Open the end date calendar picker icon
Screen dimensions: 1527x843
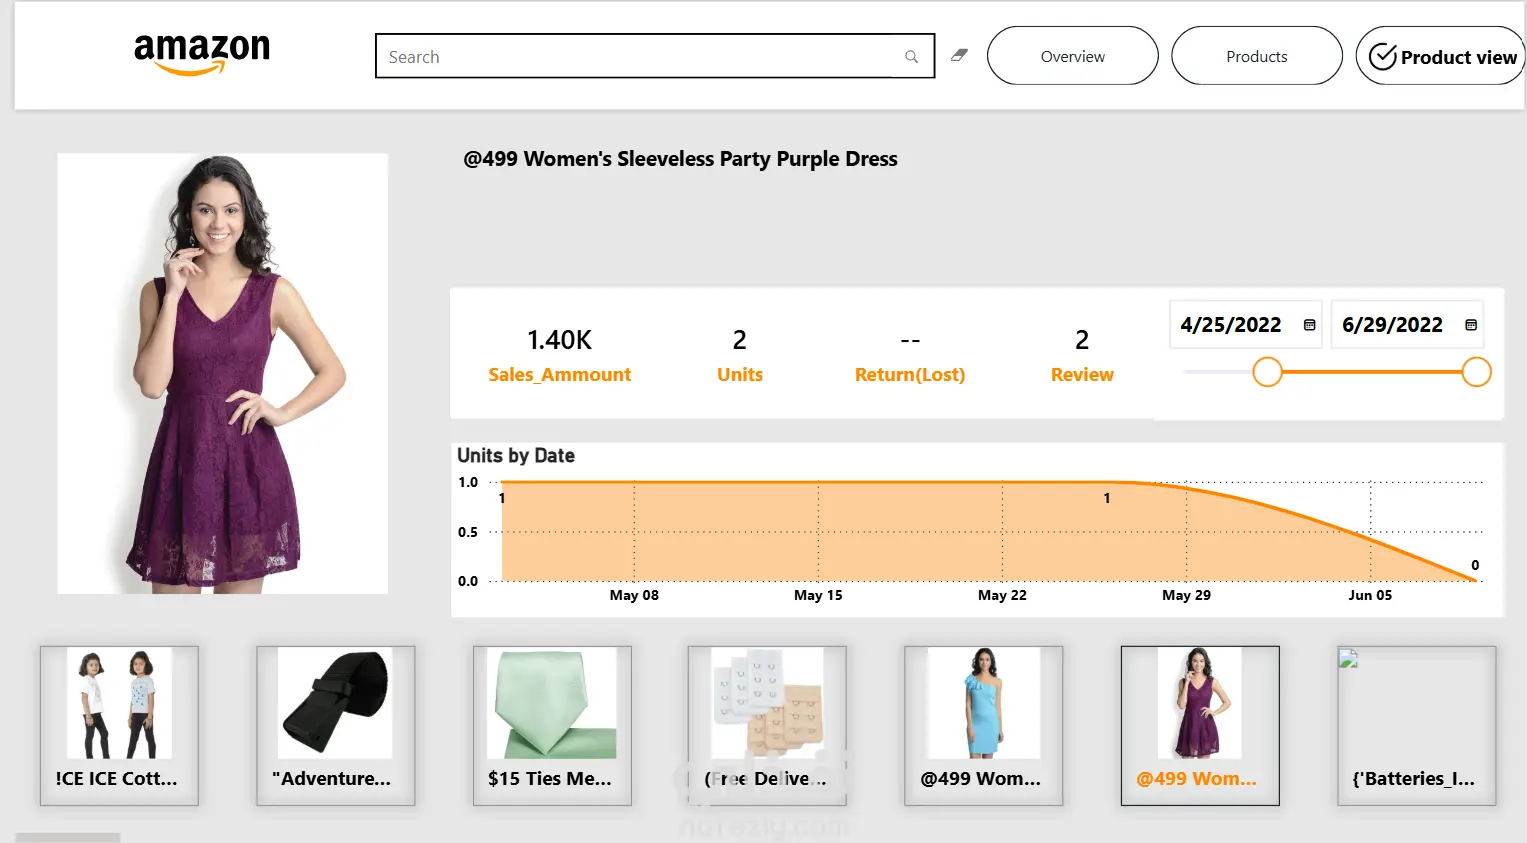click(1471, 325)
